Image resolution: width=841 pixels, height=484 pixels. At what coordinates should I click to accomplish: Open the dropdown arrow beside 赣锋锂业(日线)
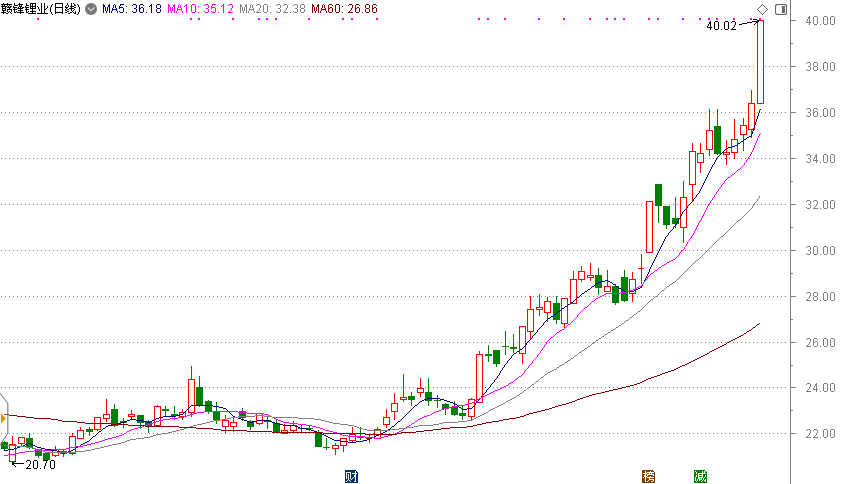pyautogui.click(x=92, y=9)
